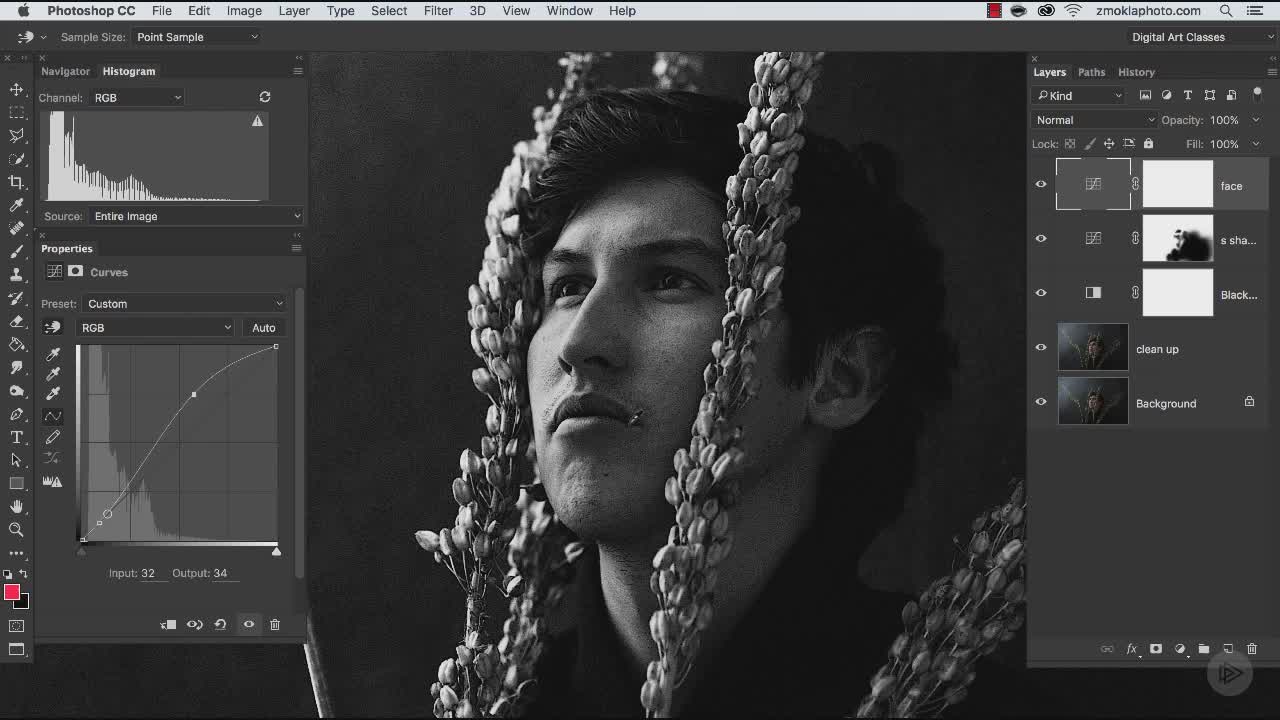
Task: Click the white point slider below curve
Action: click(x=276, y=551)
